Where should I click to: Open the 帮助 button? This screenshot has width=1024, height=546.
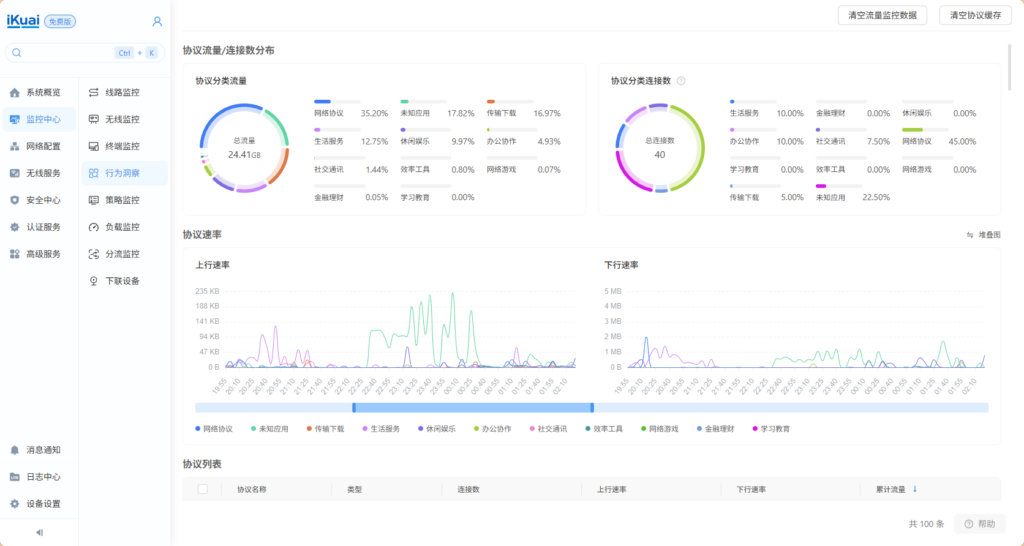click(980, 524)
